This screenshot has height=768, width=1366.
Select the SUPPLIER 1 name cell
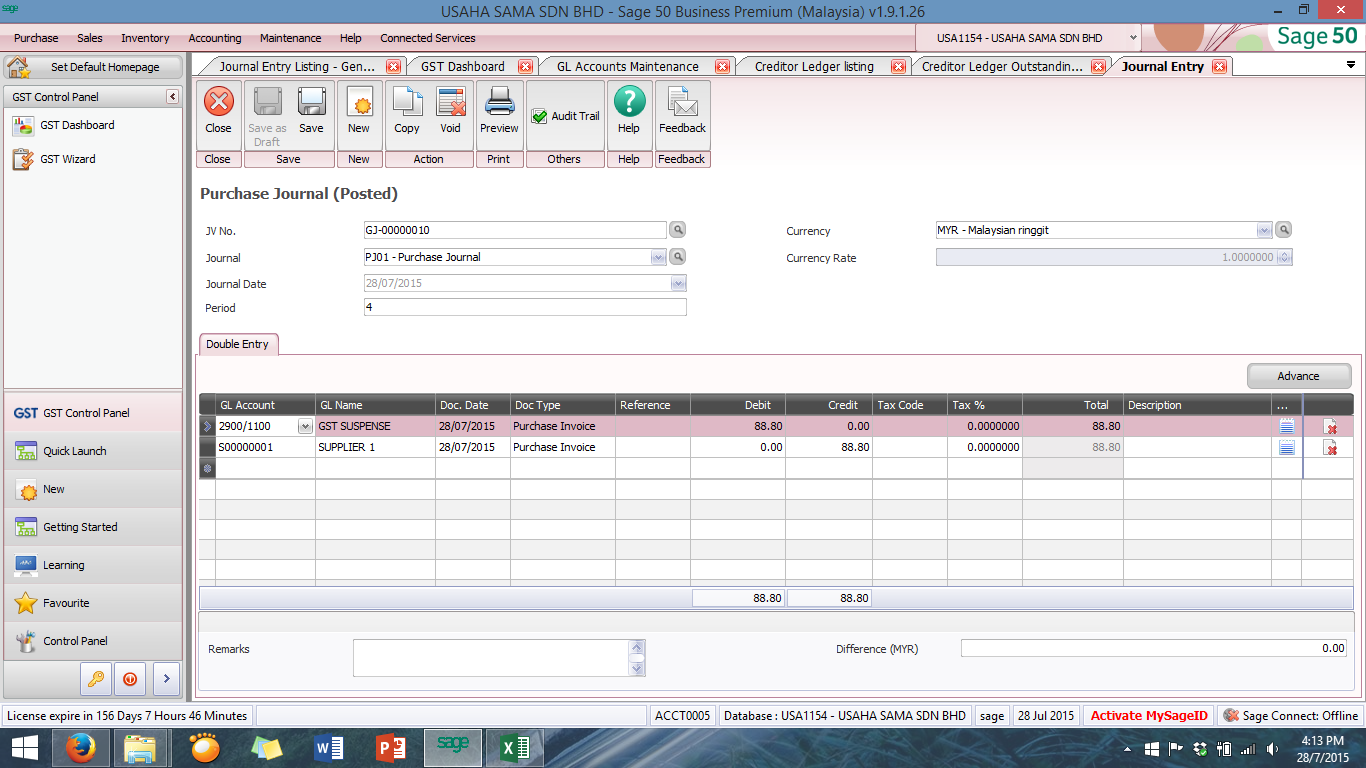[x=375, y=448]
